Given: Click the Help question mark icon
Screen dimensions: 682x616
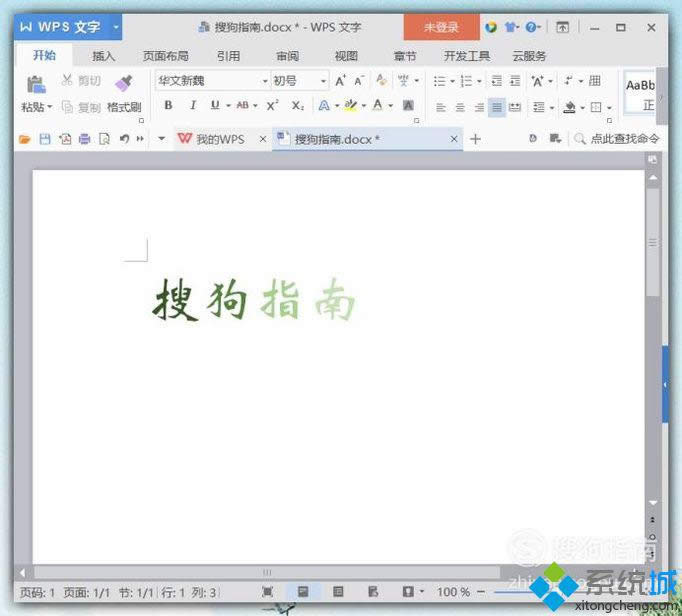Looking at the screenshot, I should point(530,28).
